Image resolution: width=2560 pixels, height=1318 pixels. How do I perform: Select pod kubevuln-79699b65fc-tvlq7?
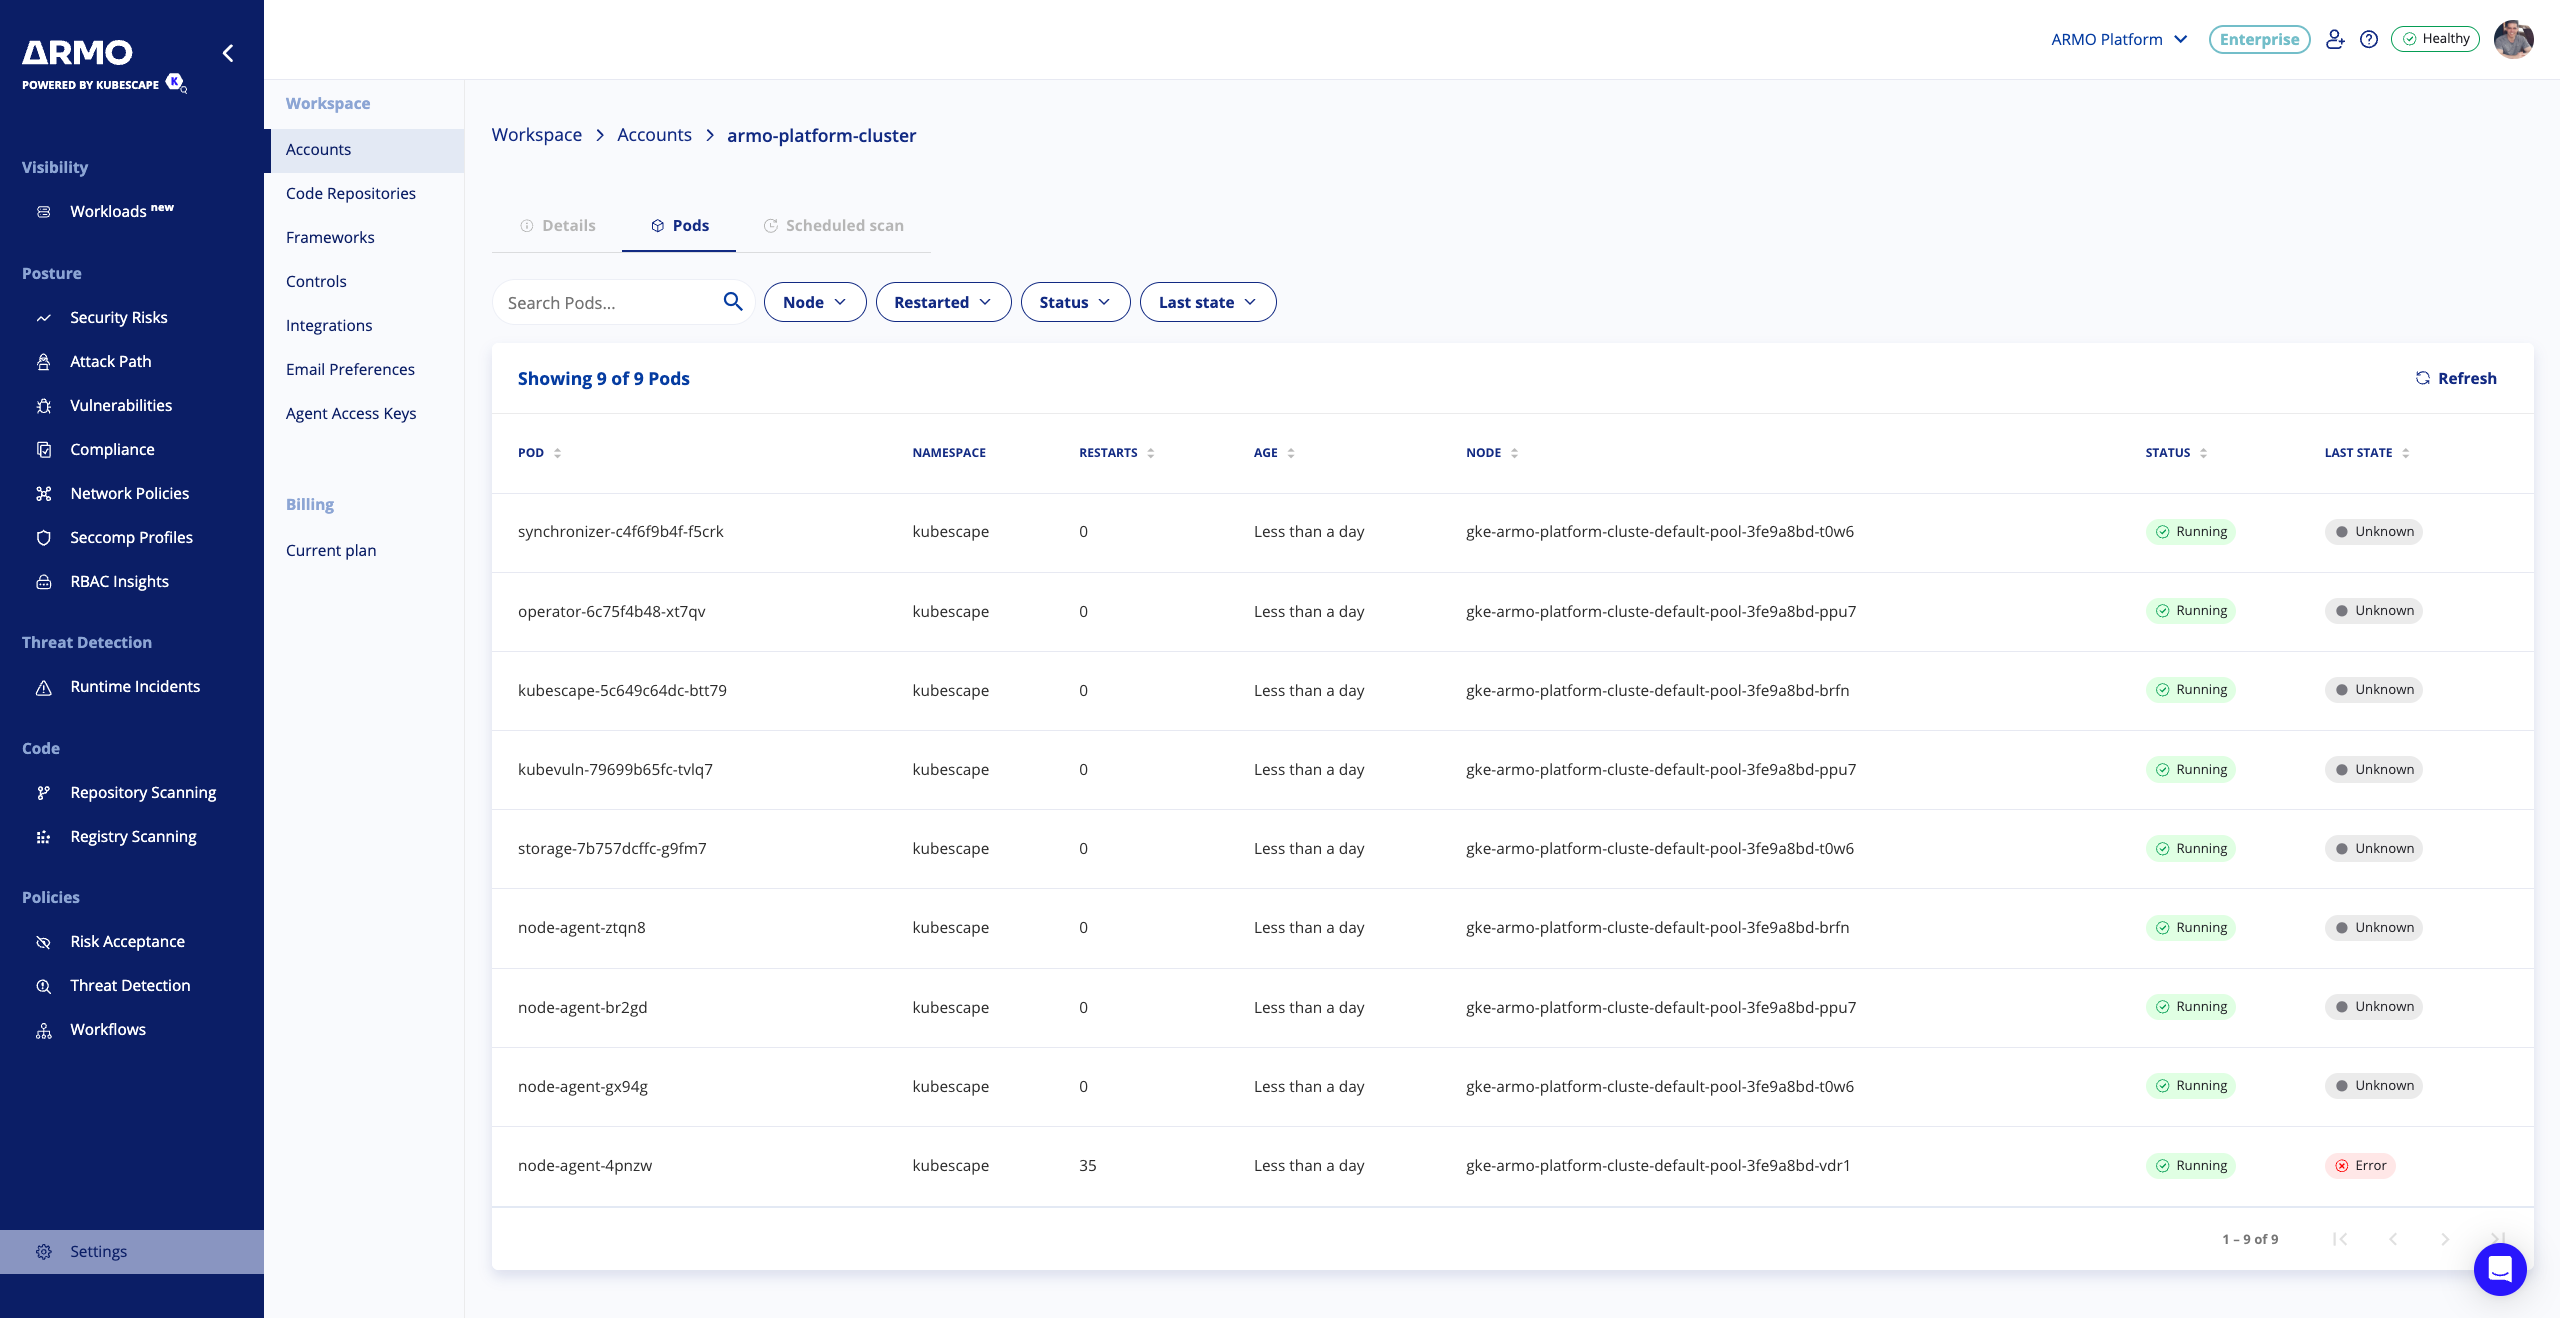click(x=615, y=770)
